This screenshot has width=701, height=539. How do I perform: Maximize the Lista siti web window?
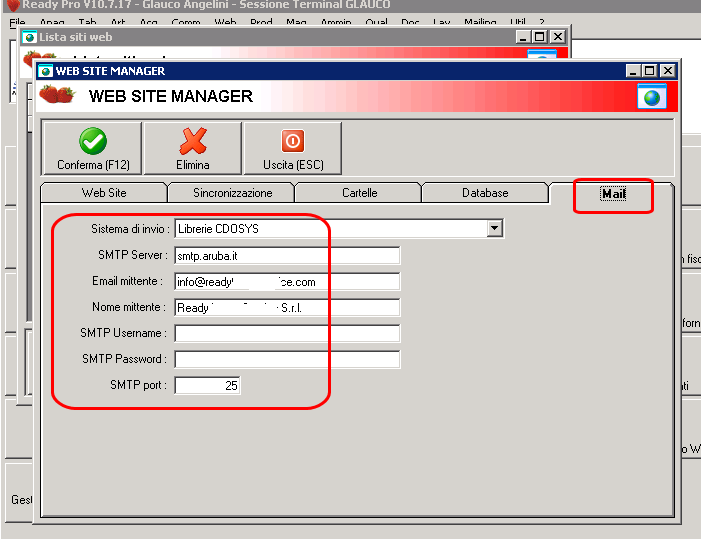pos(540,37)
